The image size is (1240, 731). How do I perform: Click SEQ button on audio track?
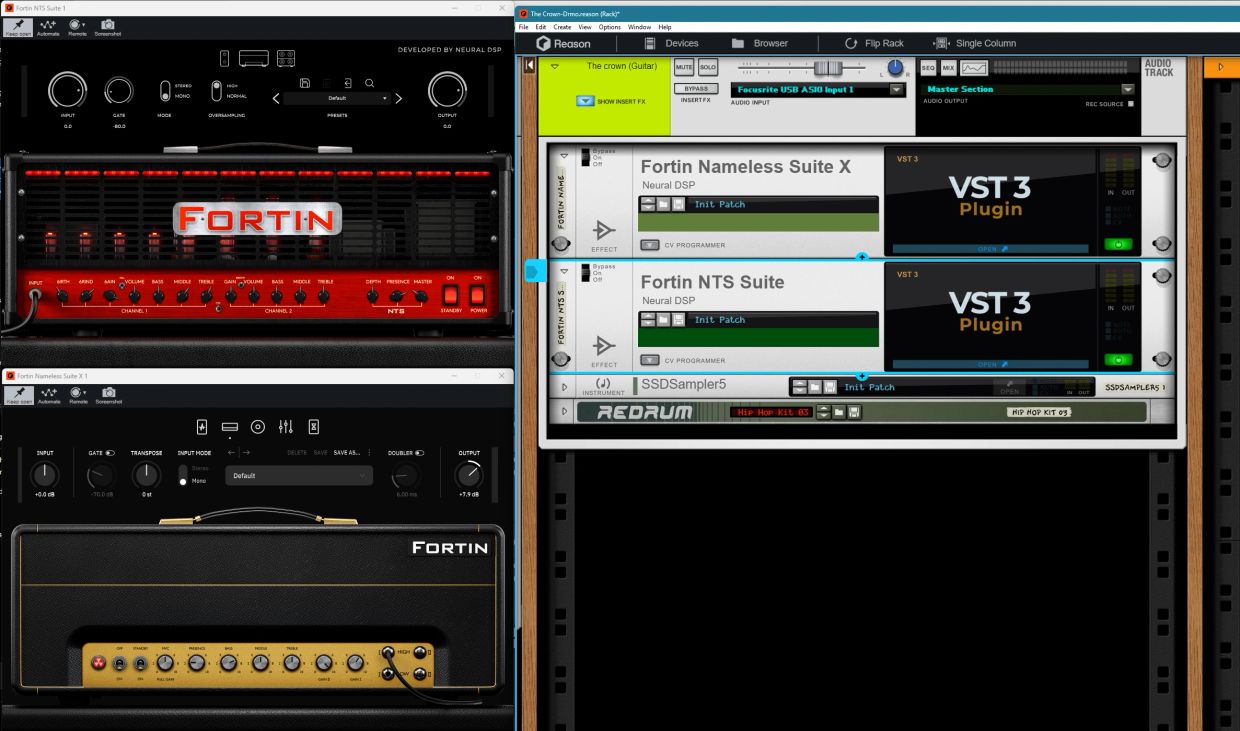click(x=928, y=68)
